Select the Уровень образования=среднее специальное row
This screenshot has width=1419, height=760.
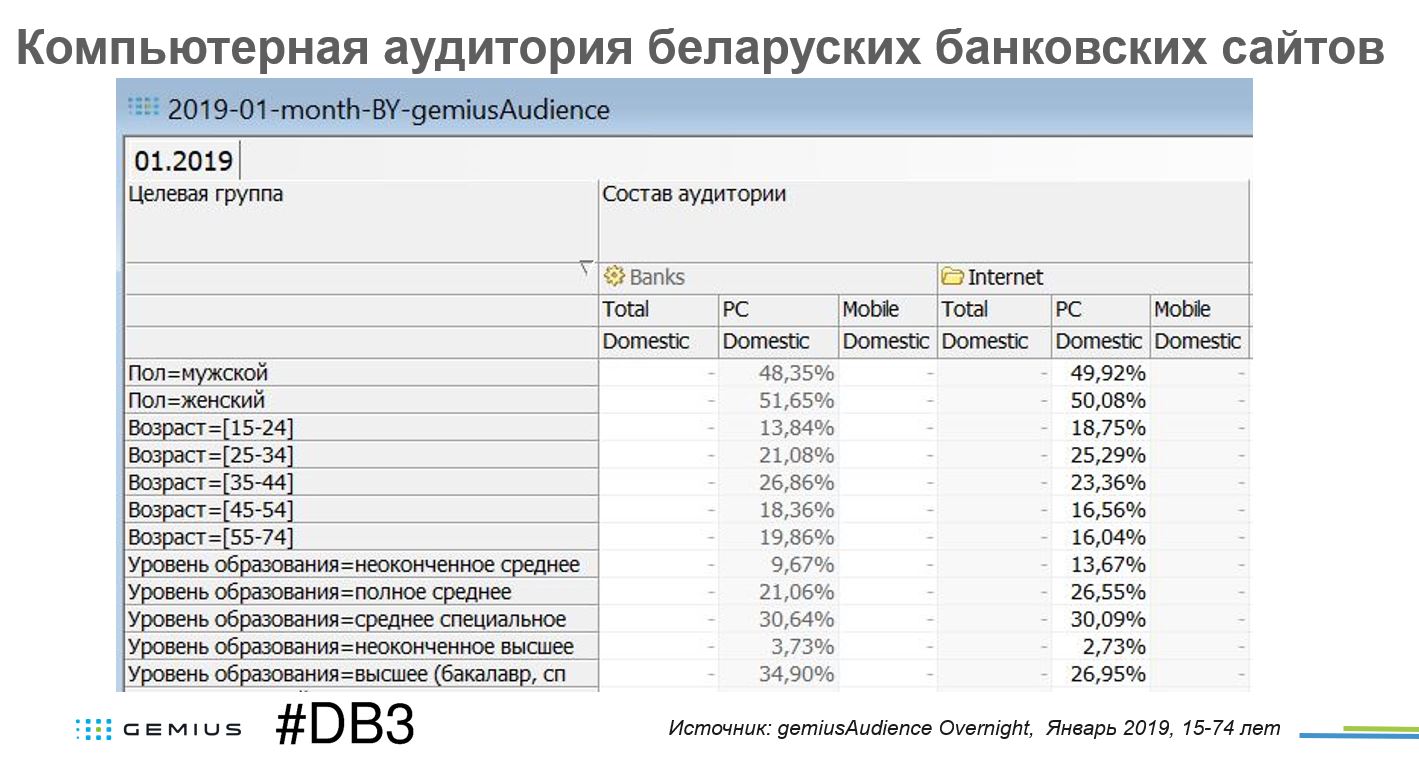pyautogui.click(x=346, y=619)
